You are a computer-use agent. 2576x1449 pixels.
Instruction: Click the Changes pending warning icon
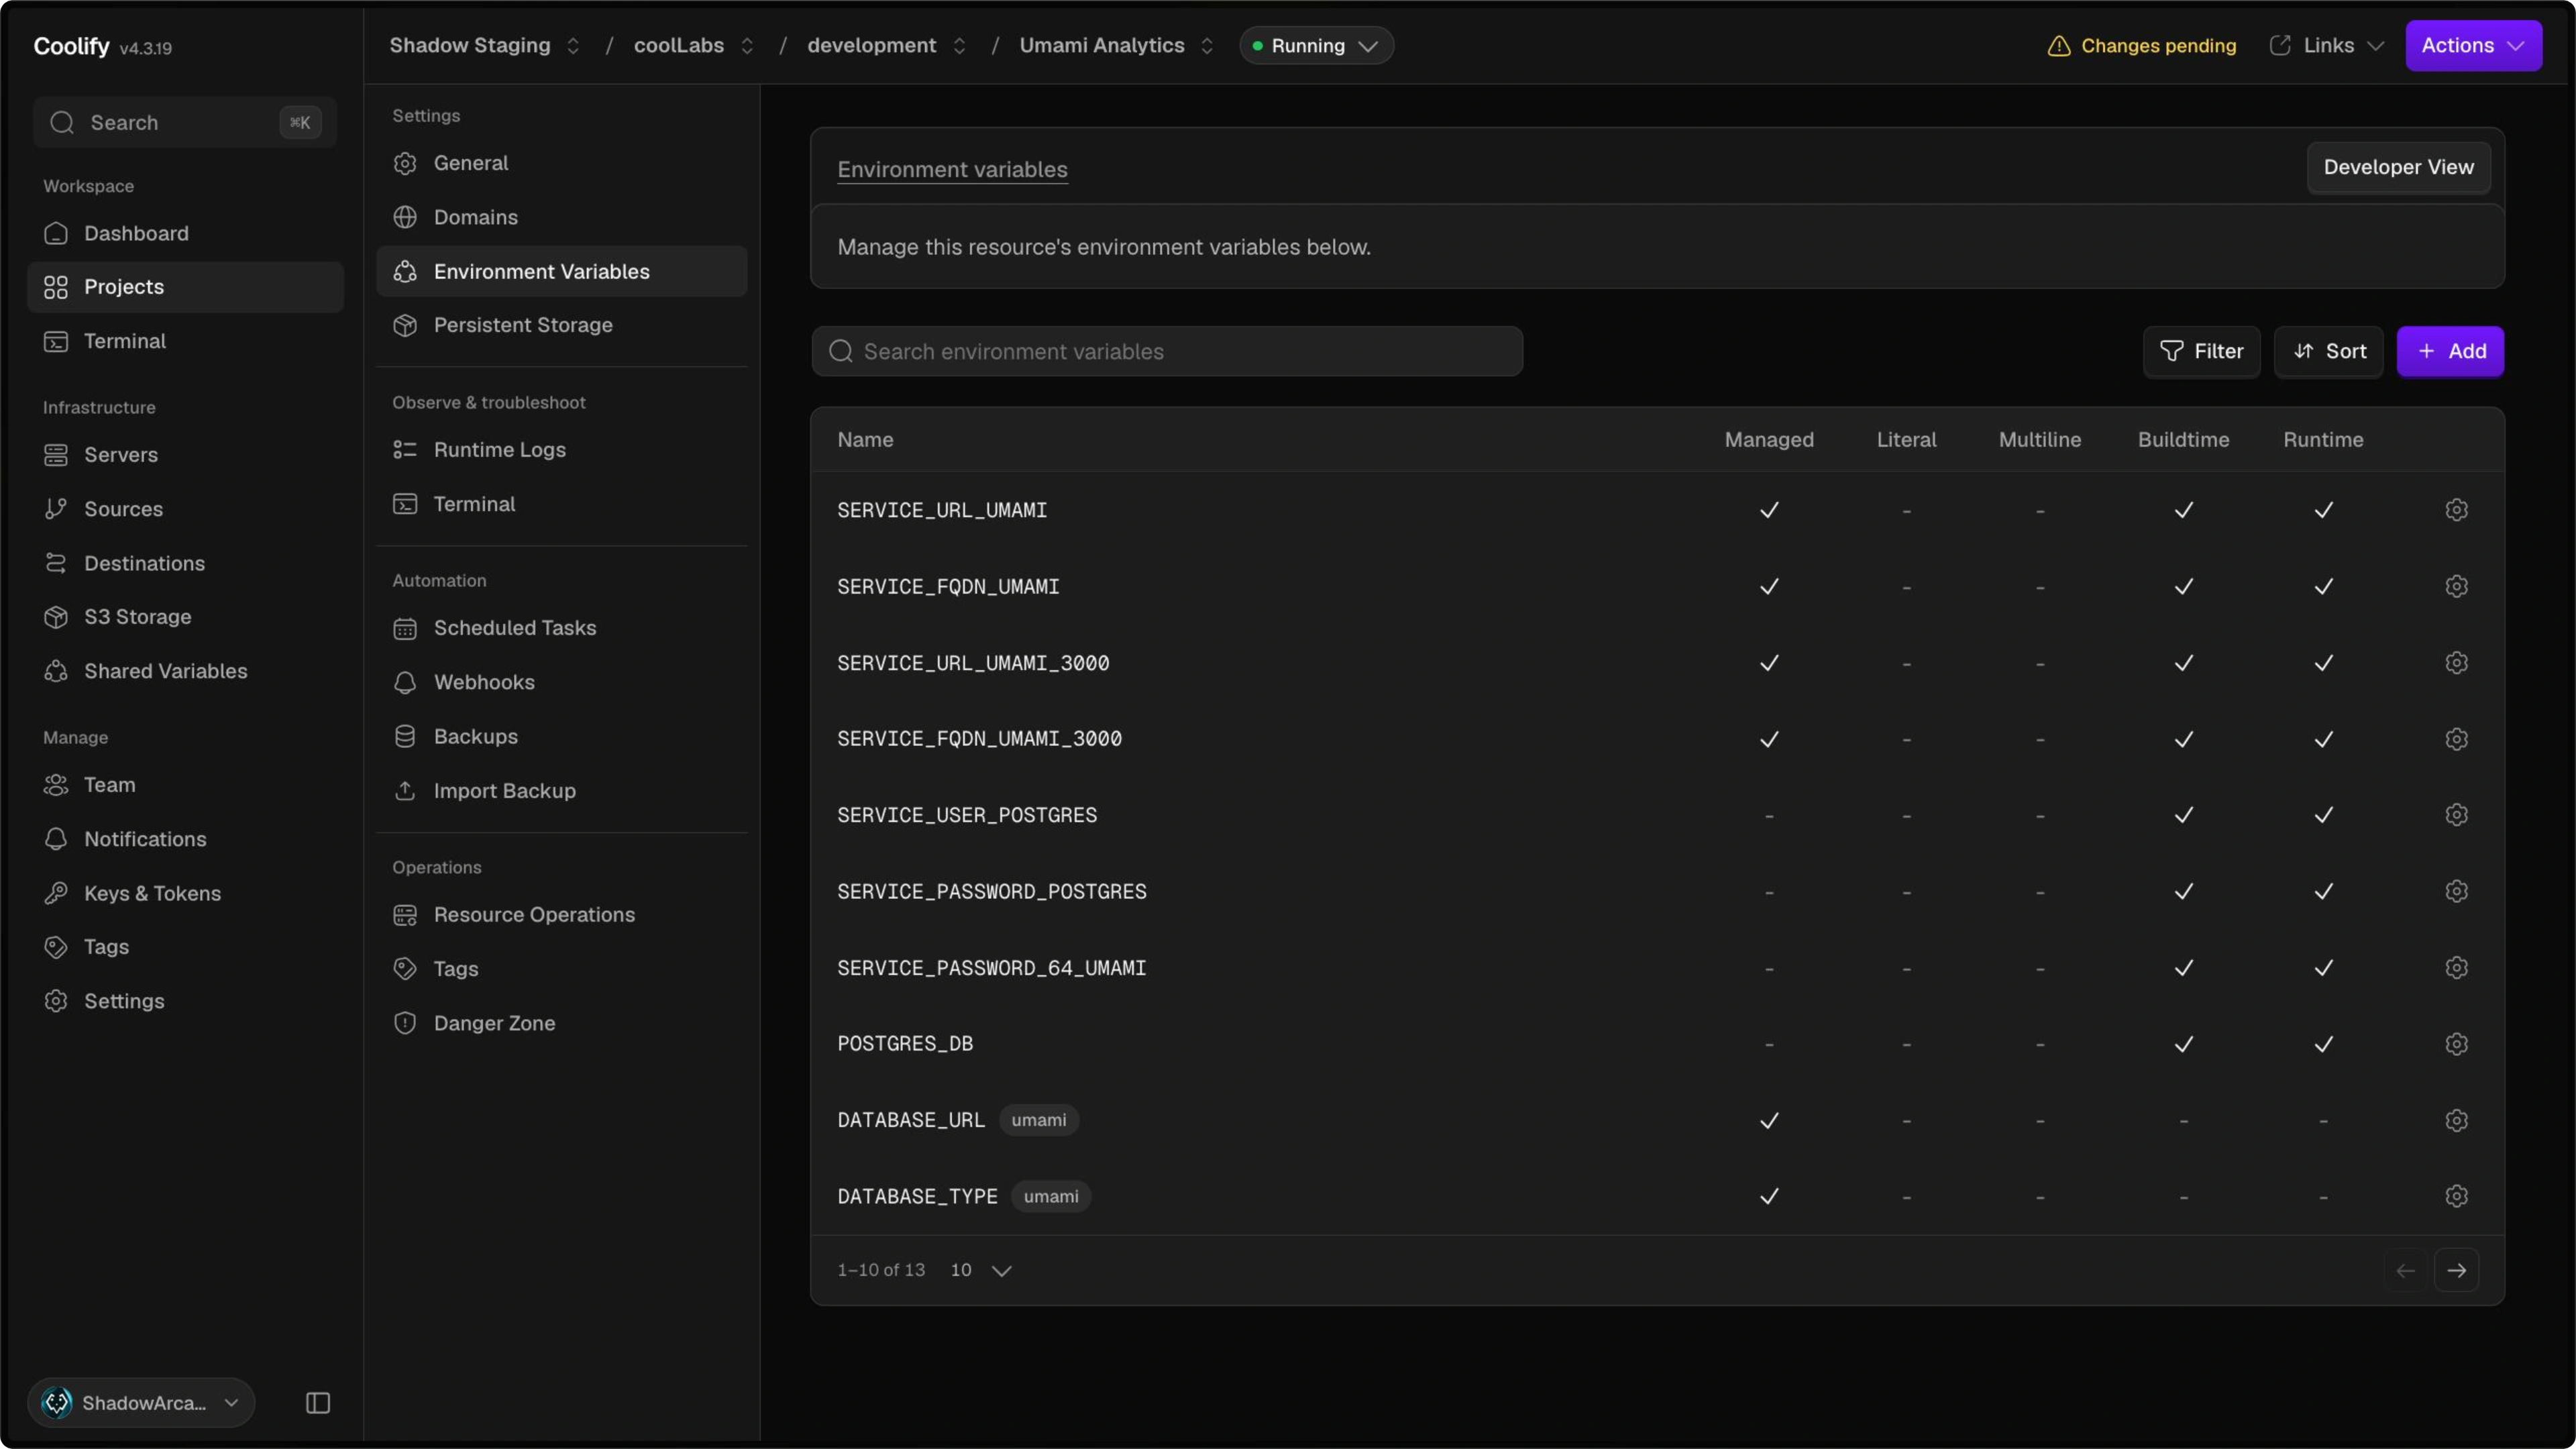2059,46
